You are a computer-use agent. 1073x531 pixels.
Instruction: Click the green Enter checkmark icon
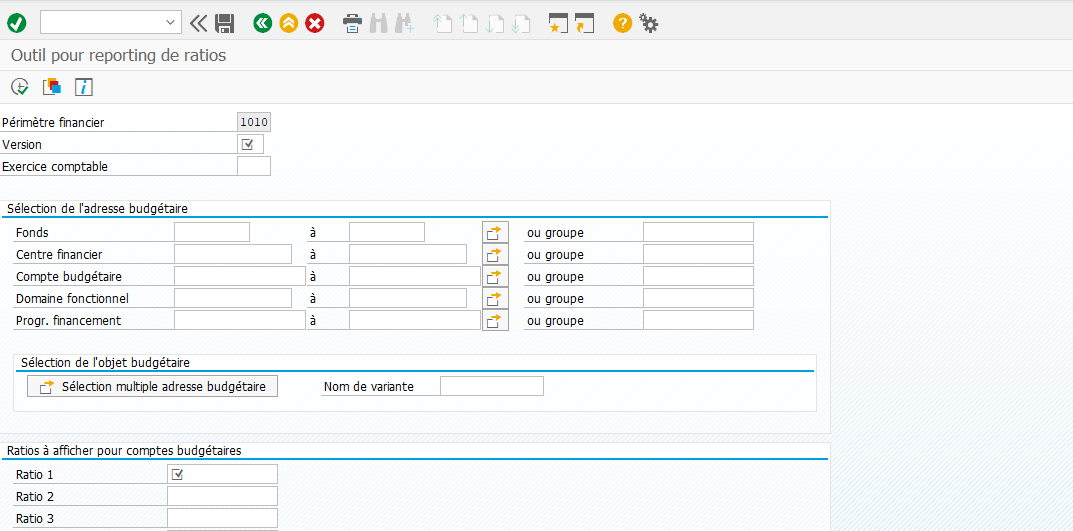click(x=16, y=22)
